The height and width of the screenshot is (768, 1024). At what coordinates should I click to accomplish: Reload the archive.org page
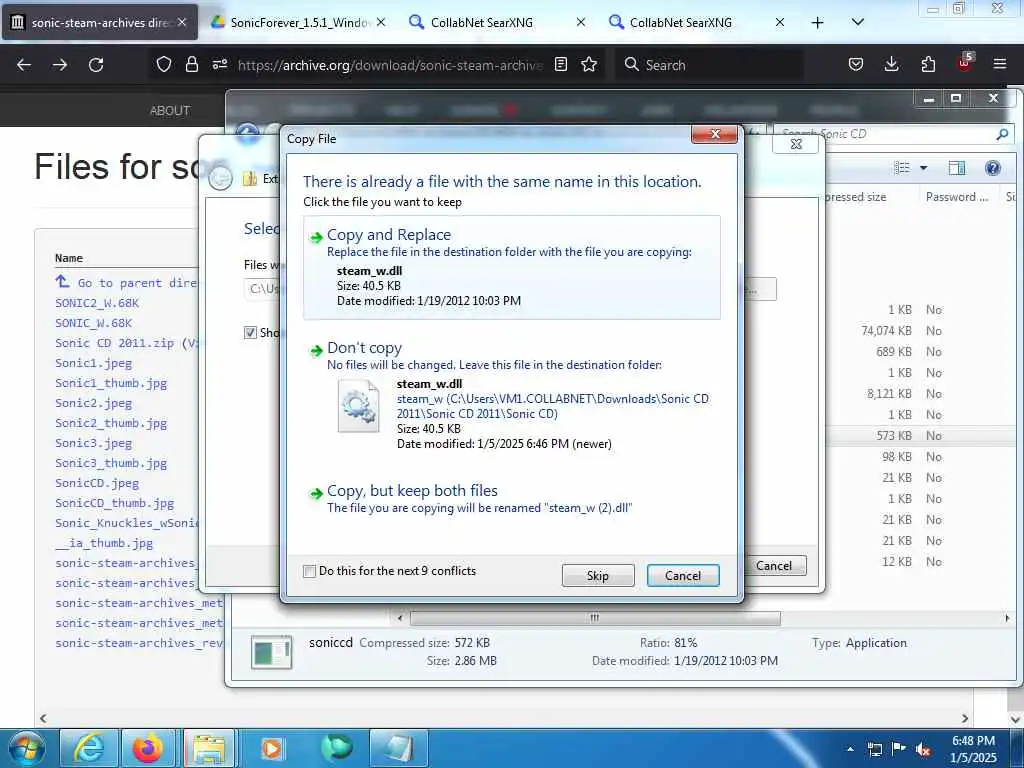(96, 65)
